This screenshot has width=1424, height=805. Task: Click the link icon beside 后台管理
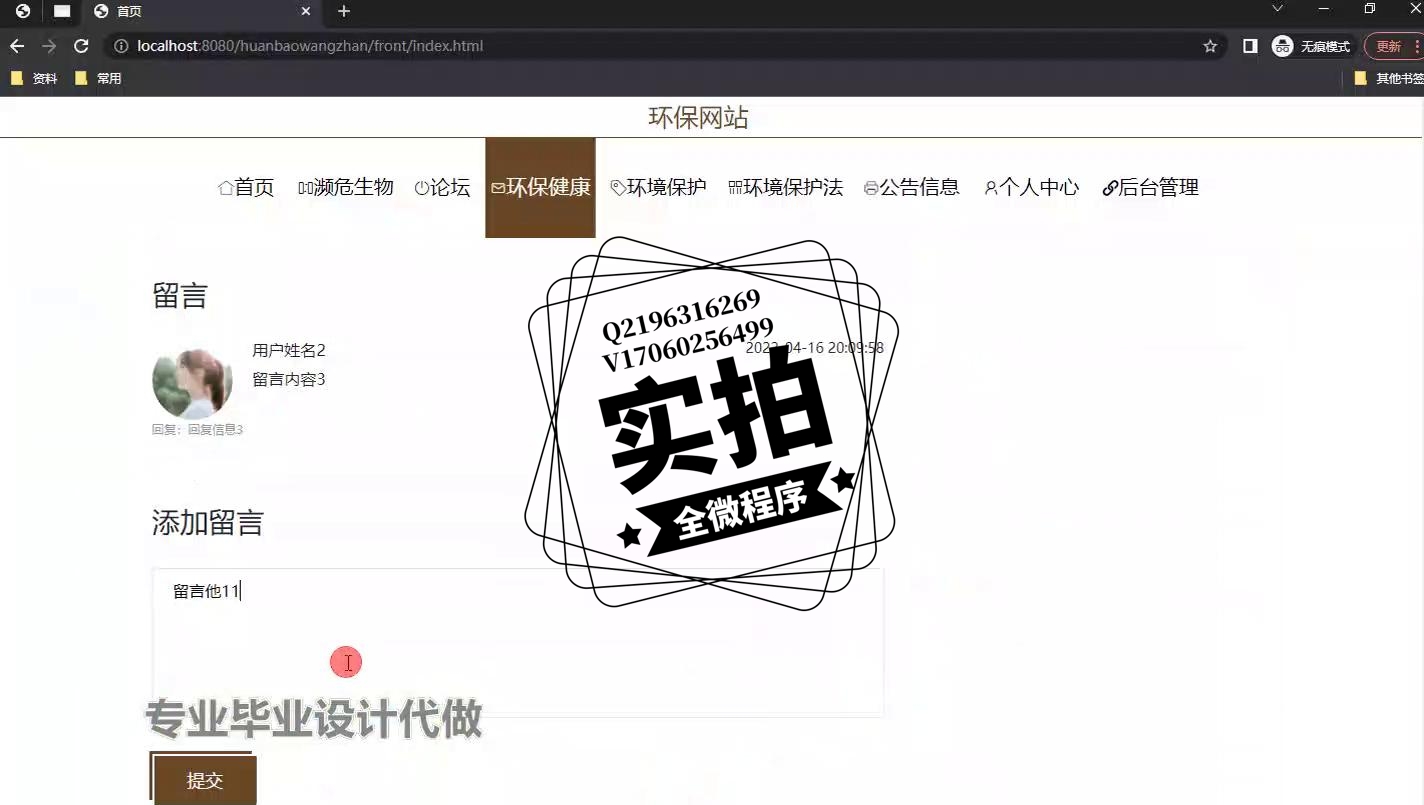[x=1110, y=188]
